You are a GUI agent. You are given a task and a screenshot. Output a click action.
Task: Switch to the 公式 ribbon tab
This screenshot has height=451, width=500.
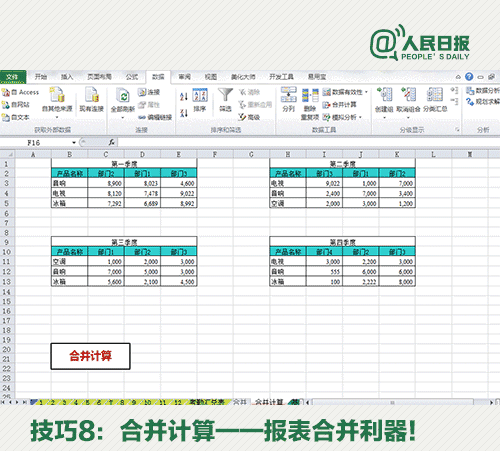[x=132, y=77]
